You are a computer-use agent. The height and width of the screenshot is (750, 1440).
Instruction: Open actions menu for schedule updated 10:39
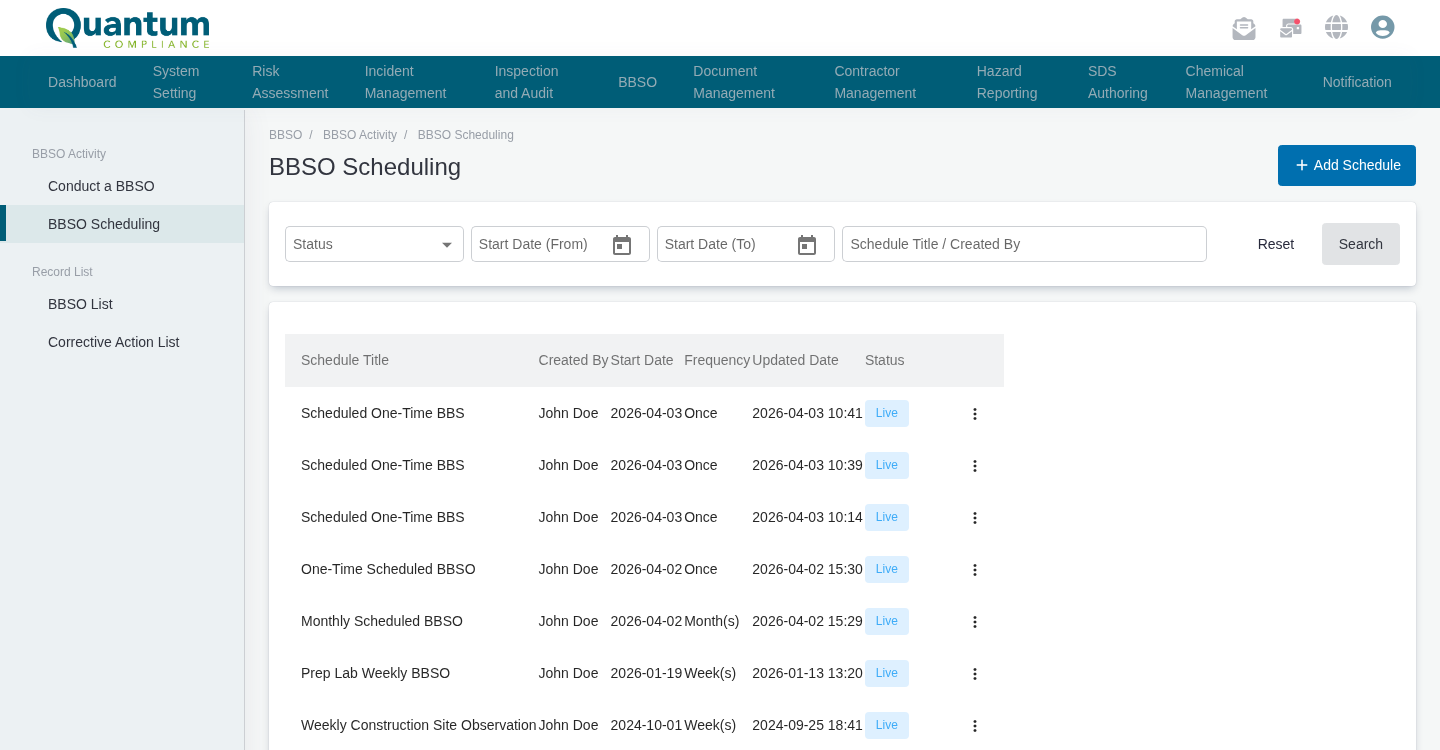(x=975, y=466)
